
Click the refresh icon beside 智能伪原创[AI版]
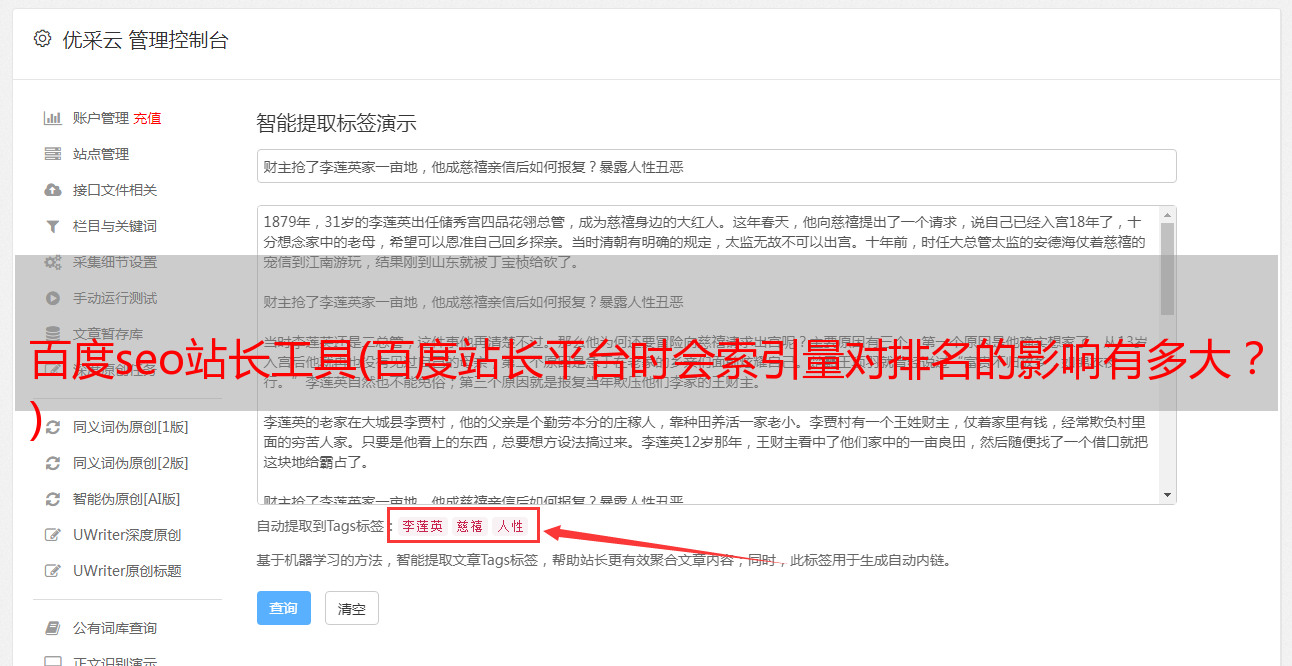(x=52, y=499)
